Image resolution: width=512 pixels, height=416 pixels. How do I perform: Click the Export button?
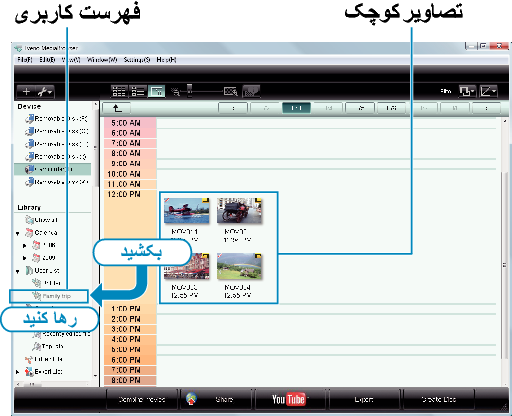click(364, 399)
